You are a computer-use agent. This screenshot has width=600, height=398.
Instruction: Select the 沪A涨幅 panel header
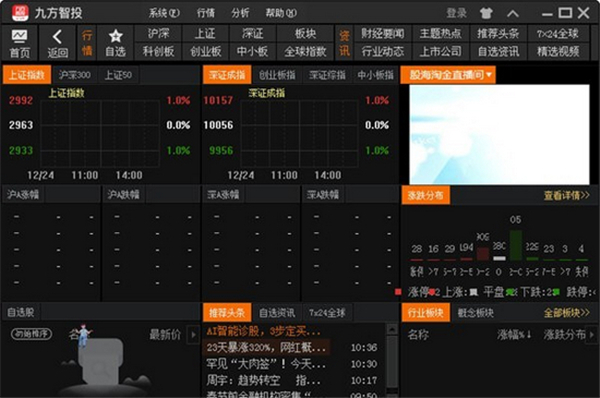pyautogui.click(x=23, y=194)
